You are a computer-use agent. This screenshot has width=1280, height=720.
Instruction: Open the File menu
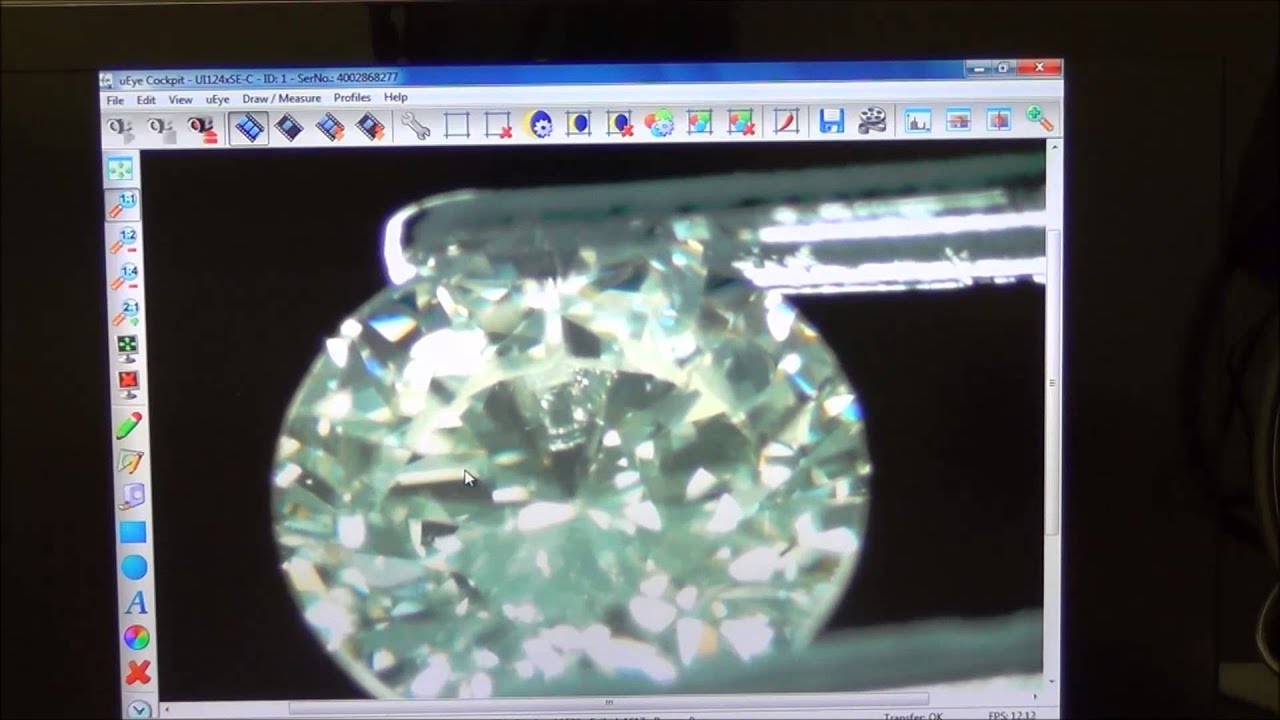(115, 101)
